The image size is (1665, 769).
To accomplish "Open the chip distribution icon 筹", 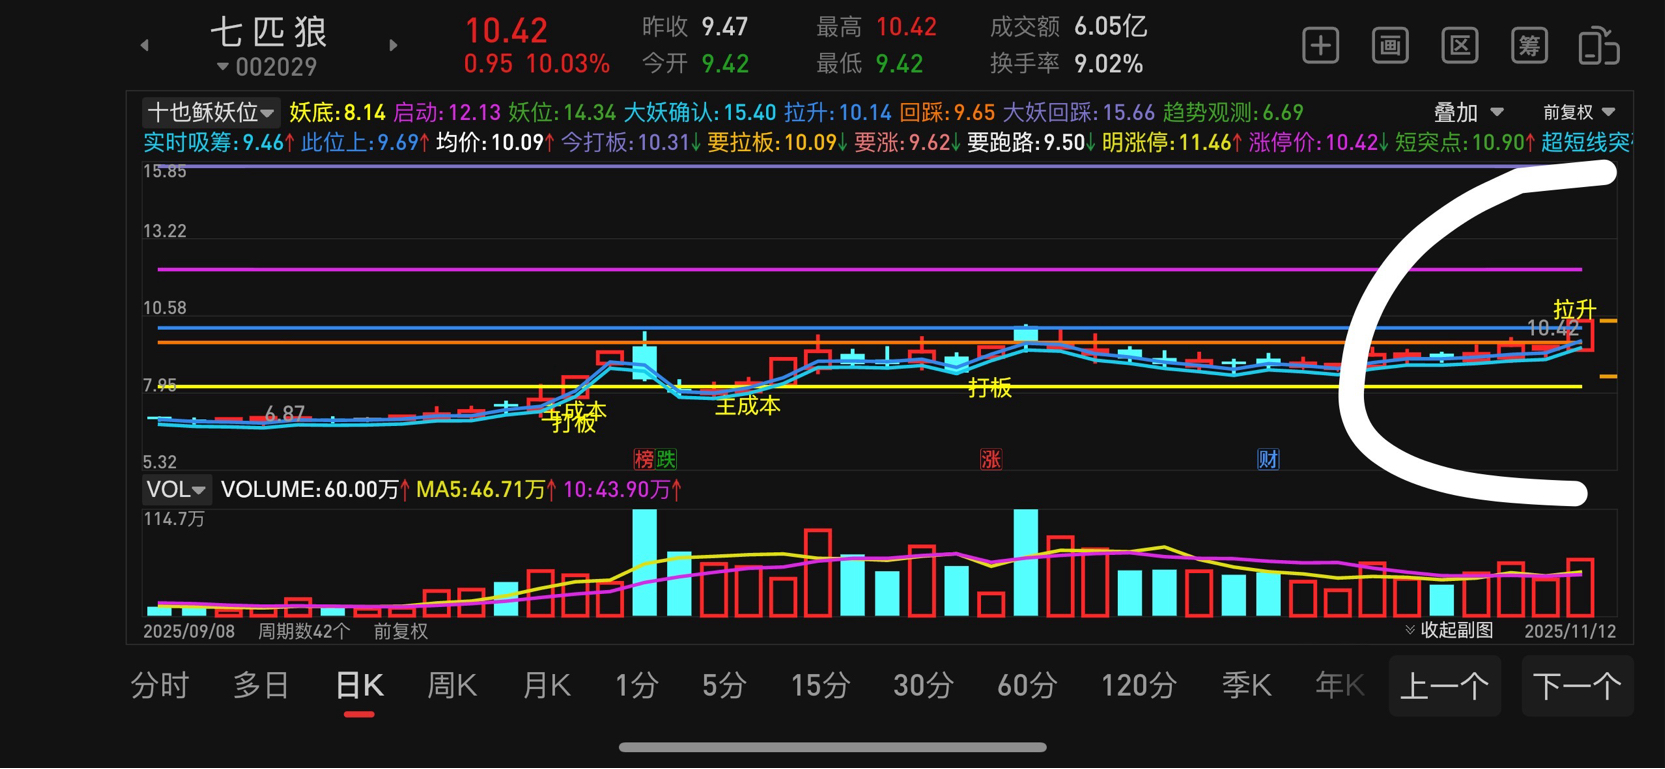I will coord(1529,46).
